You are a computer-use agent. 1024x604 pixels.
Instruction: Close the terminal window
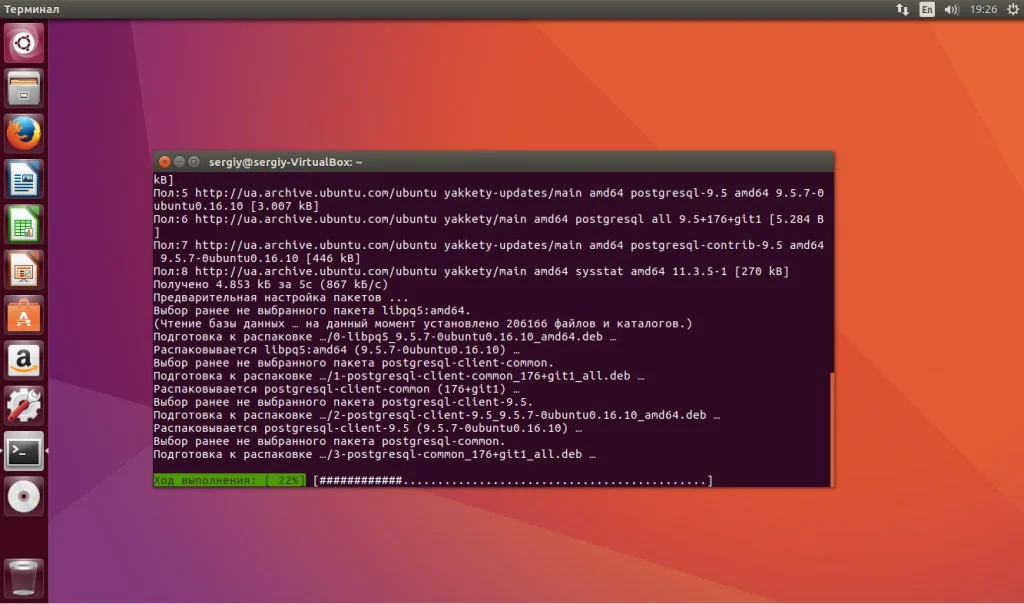tap(165, 161)
